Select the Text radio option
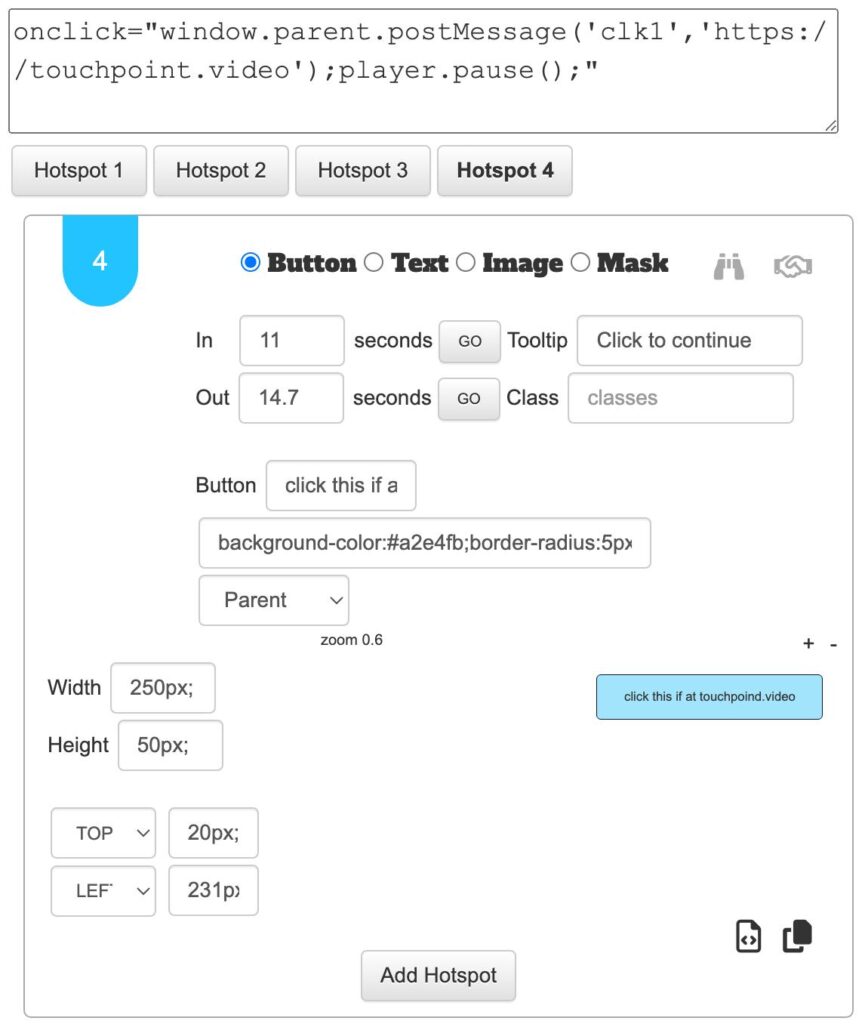Screen dimensions: 865x1024 pyautogui.click(x=373, y=263)
